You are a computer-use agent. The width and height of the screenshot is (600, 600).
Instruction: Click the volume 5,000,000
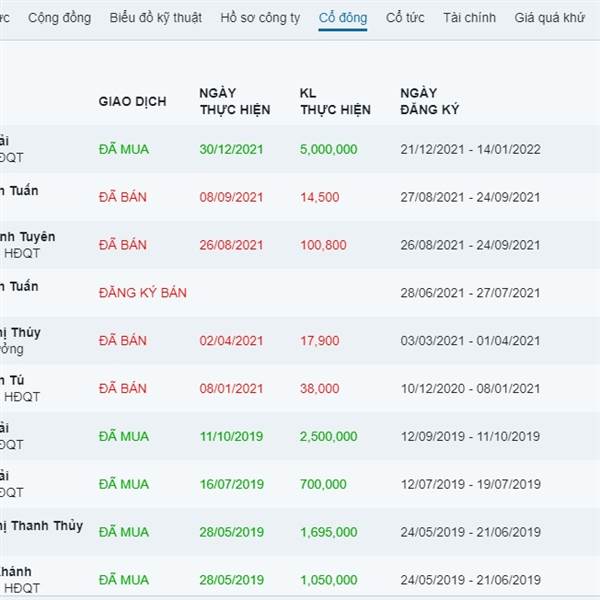point(328,149)
